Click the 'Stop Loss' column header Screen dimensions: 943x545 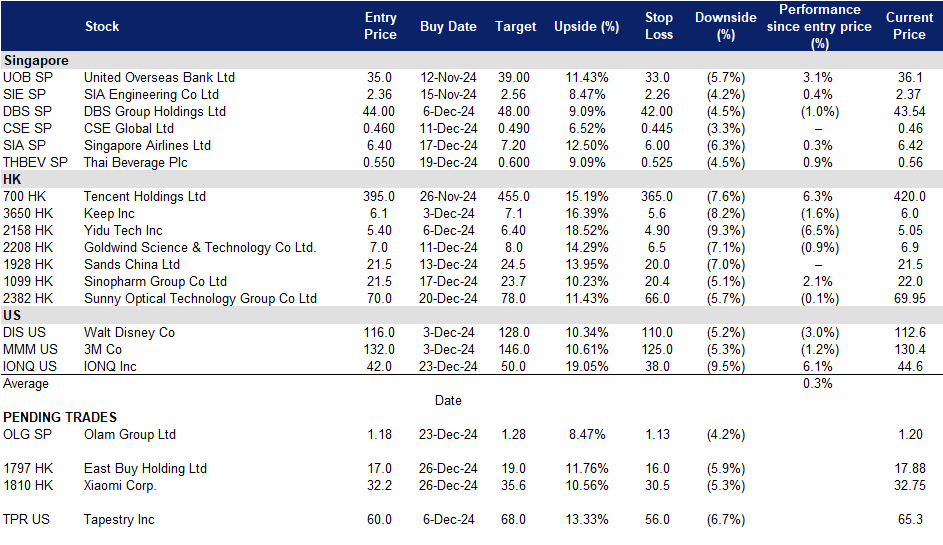coord(659,26)
